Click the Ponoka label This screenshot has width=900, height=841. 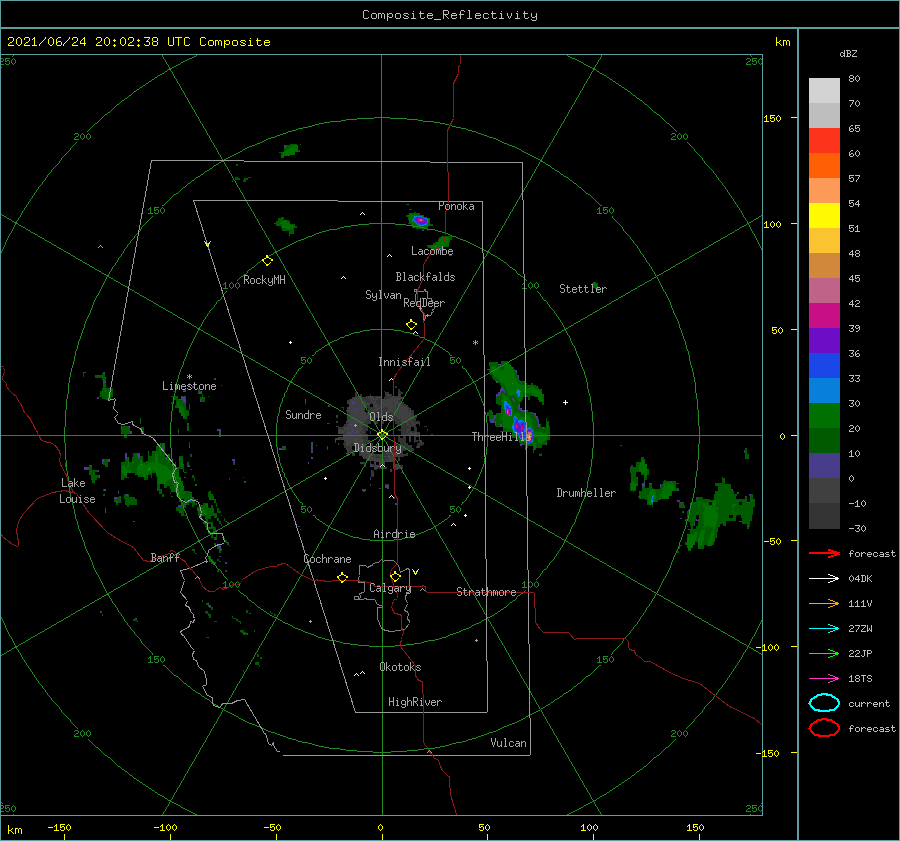pyautogui.click(x=456, y=206)
